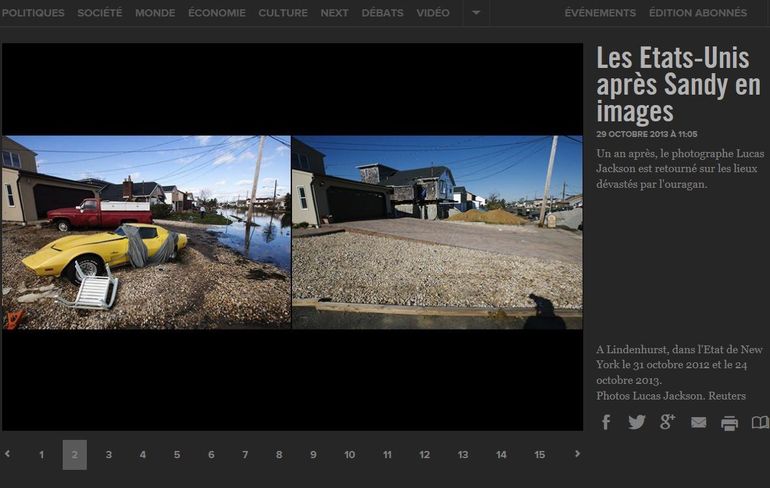Select slide number 1 in pagination
Image resolution: width=770 pixels, height=488 pixels.
click(41, 455)
